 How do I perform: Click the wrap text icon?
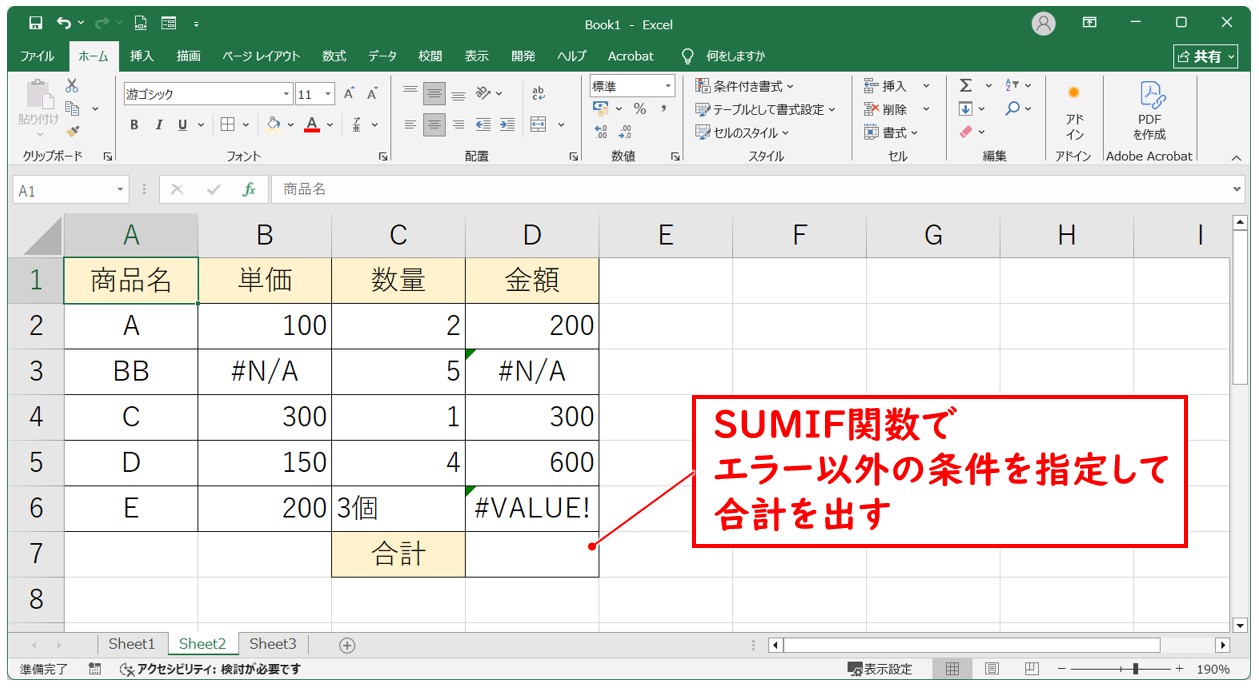coord(538,94)
